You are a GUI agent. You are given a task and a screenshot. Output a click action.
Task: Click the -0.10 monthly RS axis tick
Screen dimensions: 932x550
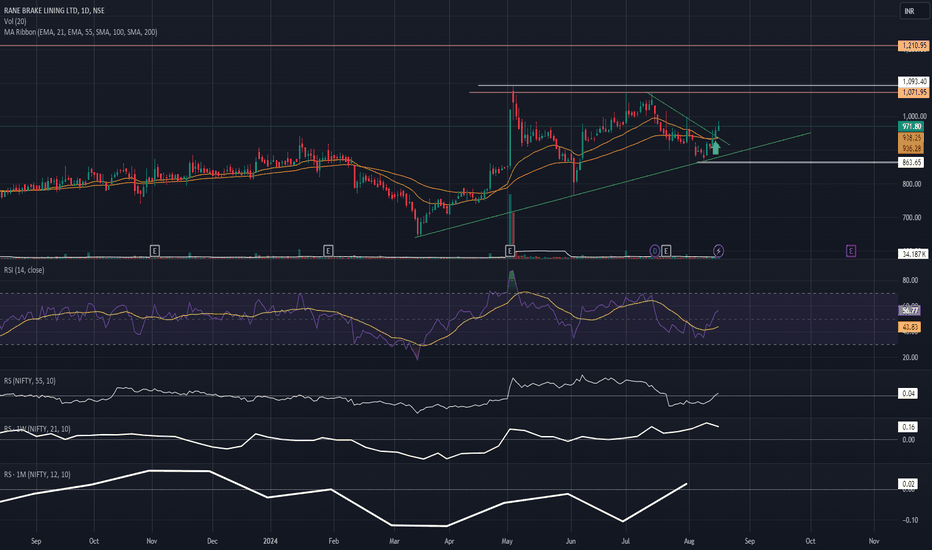909,520
